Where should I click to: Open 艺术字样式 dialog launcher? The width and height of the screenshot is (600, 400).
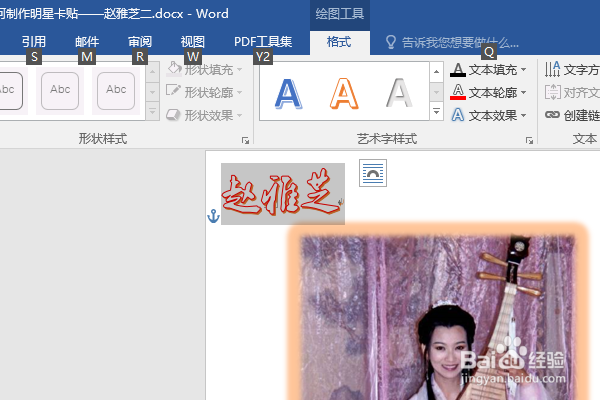tap(529, 140)
